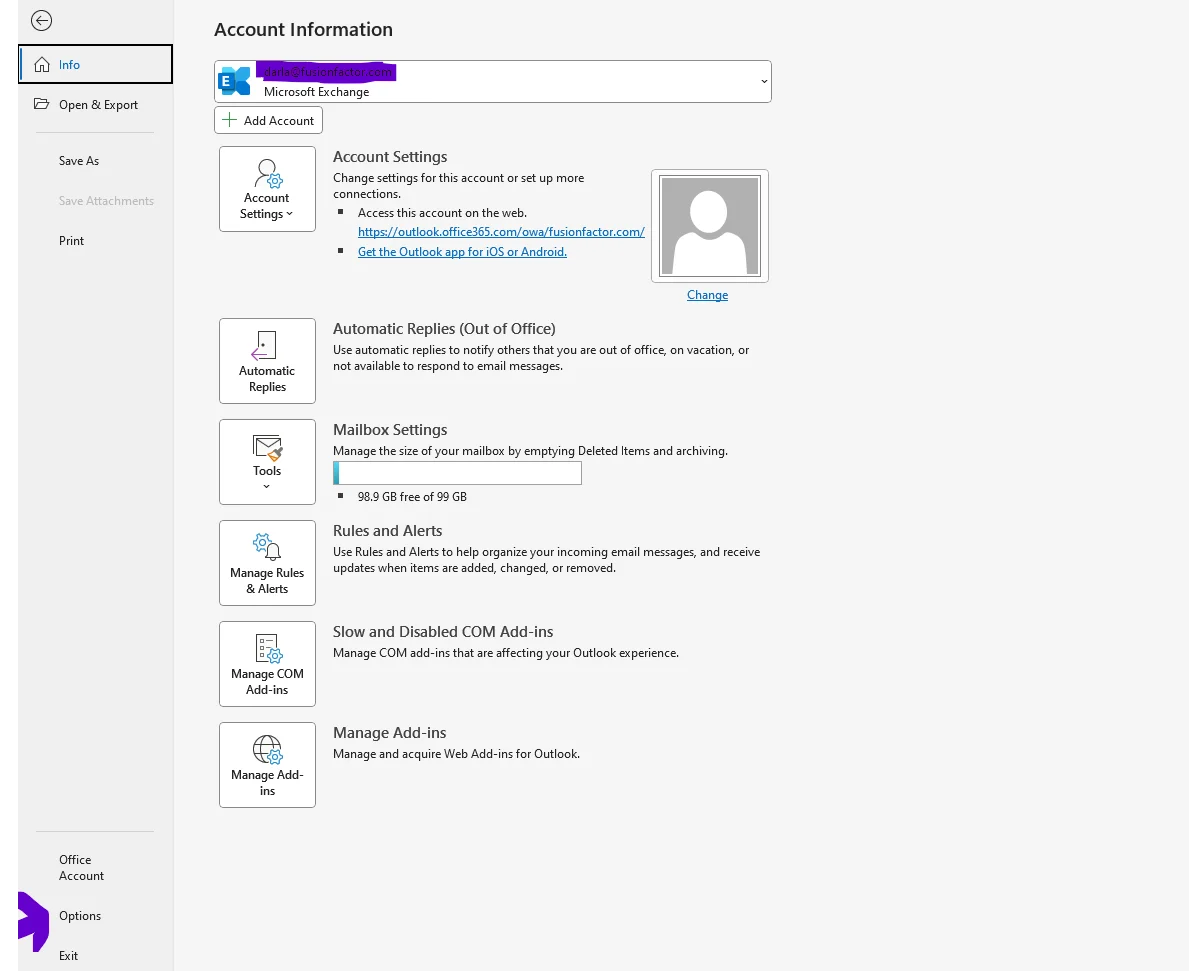Open the Automatic Replies door icon
The image size is (1189, 971).
tap(264, 345)
